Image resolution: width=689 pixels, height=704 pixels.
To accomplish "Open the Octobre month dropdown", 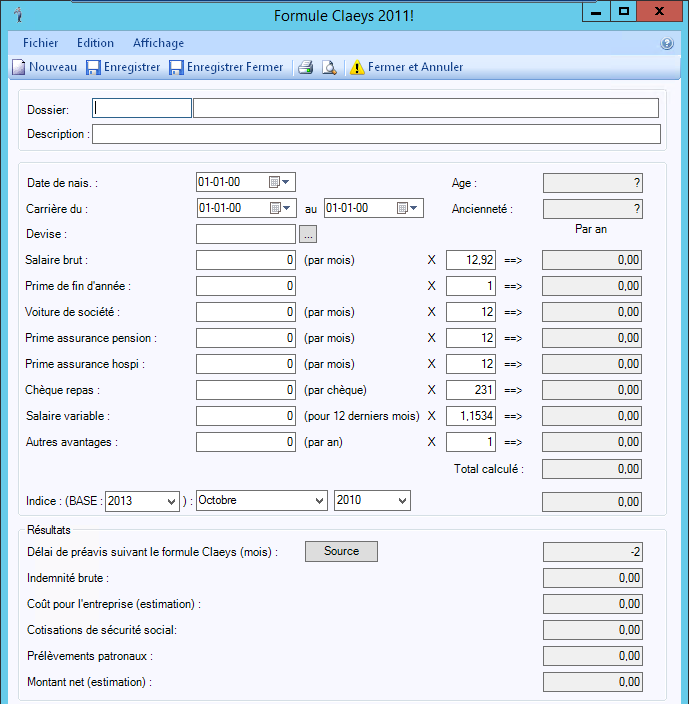I will (x=319, y=501).
